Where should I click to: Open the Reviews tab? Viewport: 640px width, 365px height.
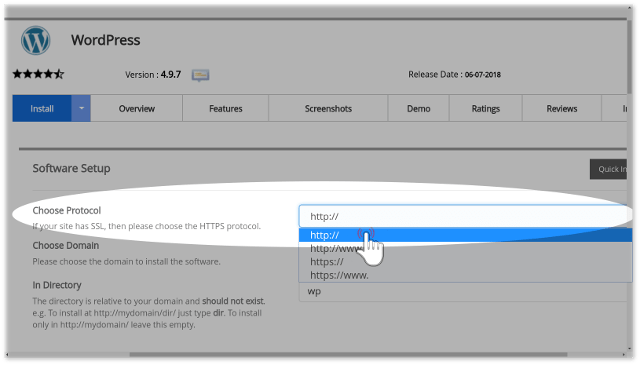tap(562, 109)
